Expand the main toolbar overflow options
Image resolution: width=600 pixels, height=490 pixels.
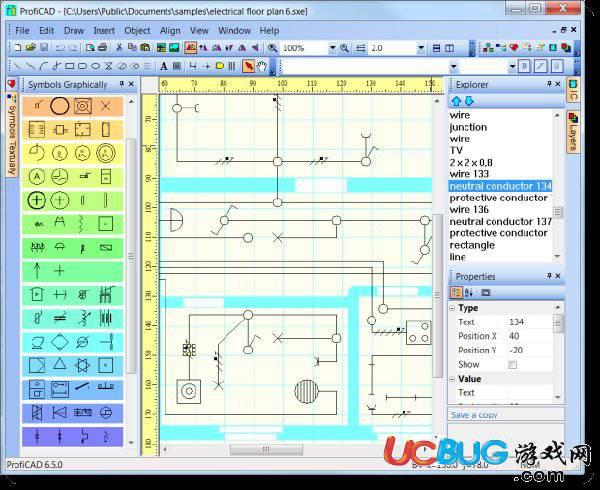point(472,49)
